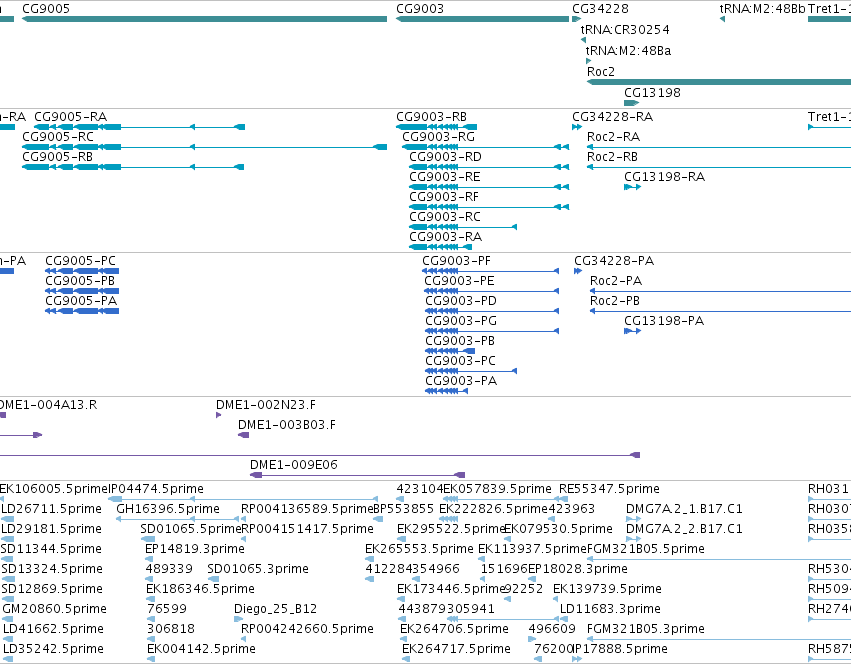The width and height of the screenshot is (851, 664).
Task: Select the CG9003-RG transcript label
Action: click(438, 137)
